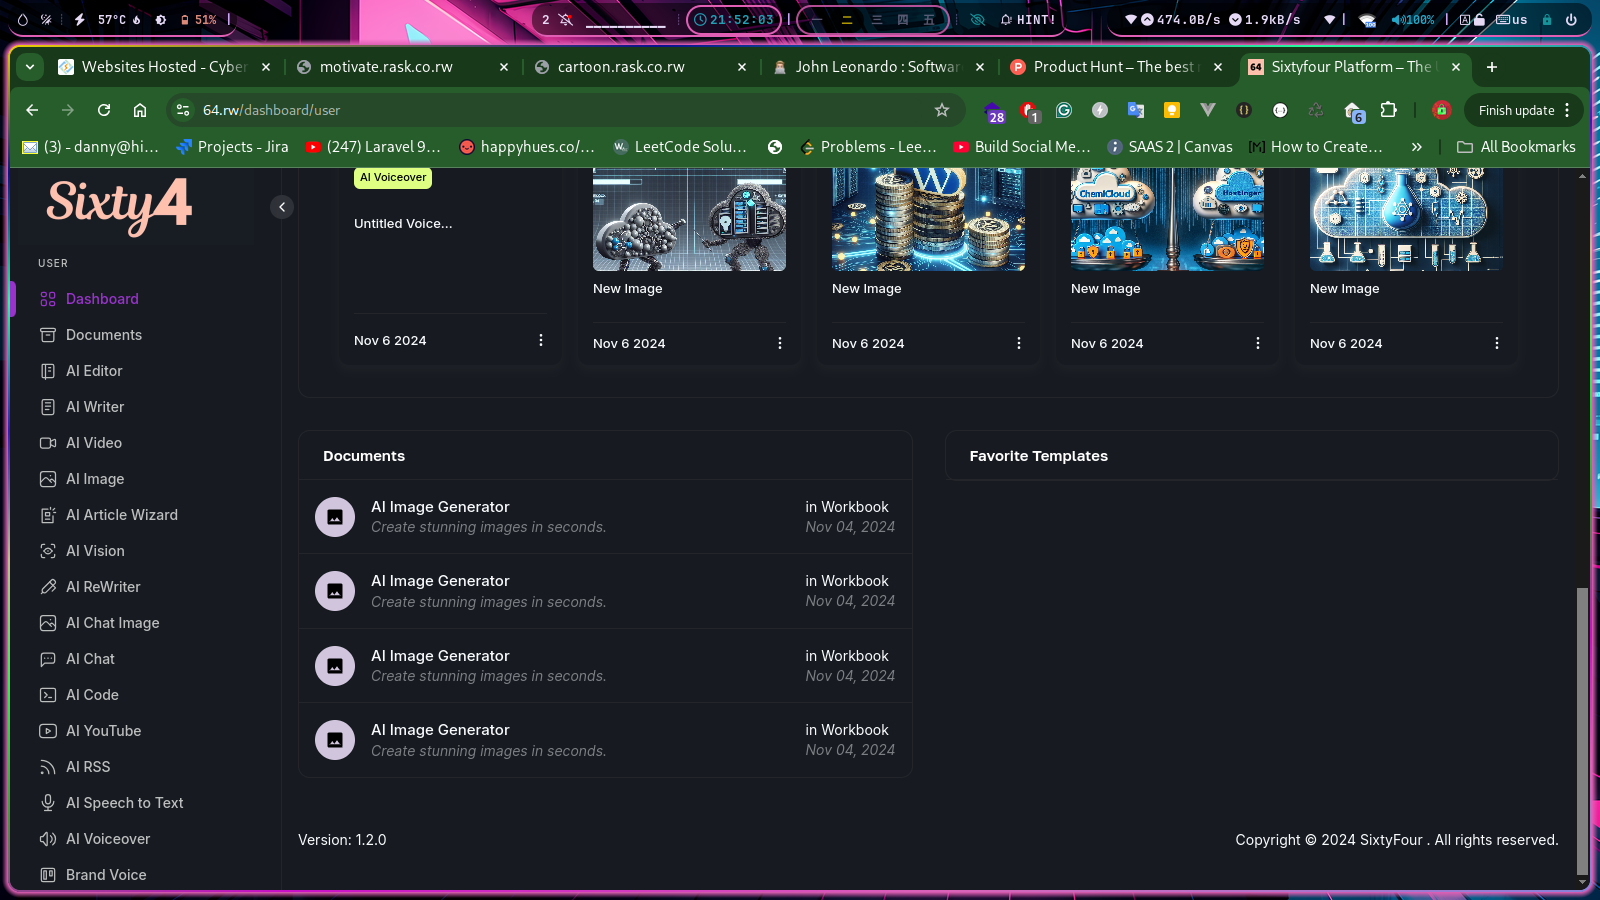Select the AI RSS feed icon
The height and width of the screenshot is (900, 1600).
[48, 767]
